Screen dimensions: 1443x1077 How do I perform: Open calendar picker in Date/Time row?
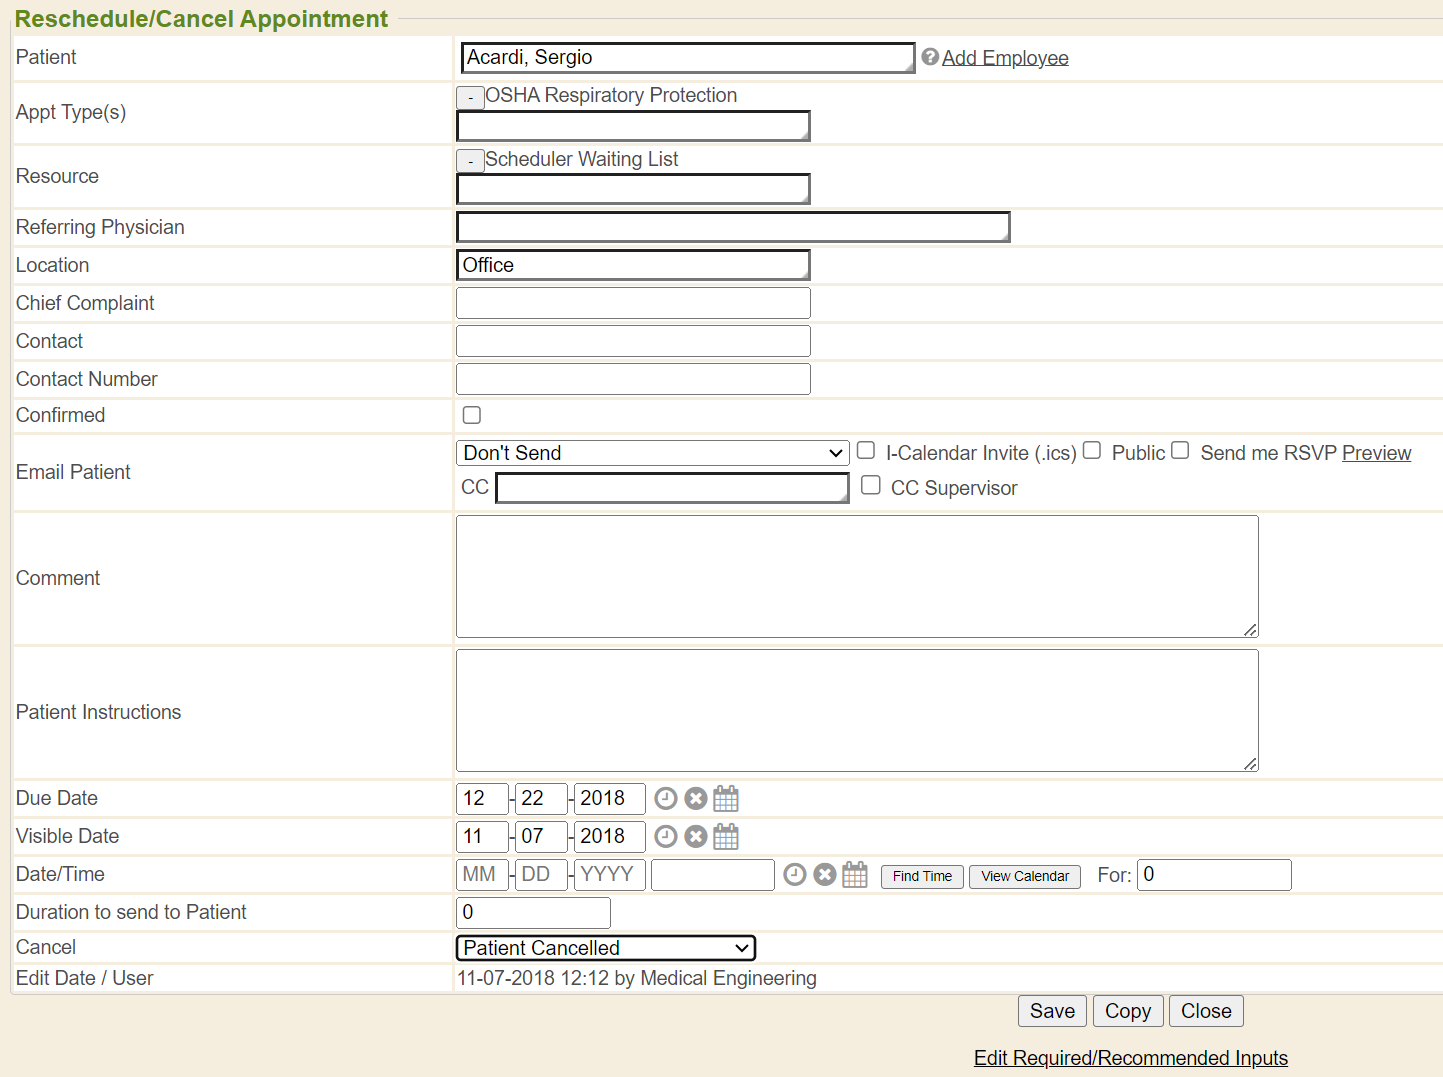[x=855, y=875]
